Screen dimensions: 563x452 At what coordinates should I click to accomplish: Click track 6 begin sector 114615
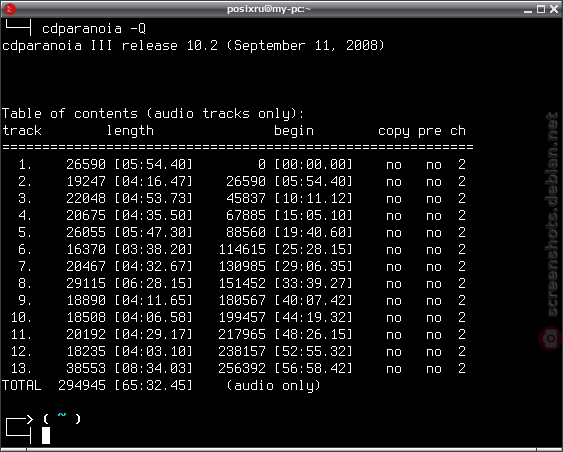pyautogui.click(x=242, y=249)
